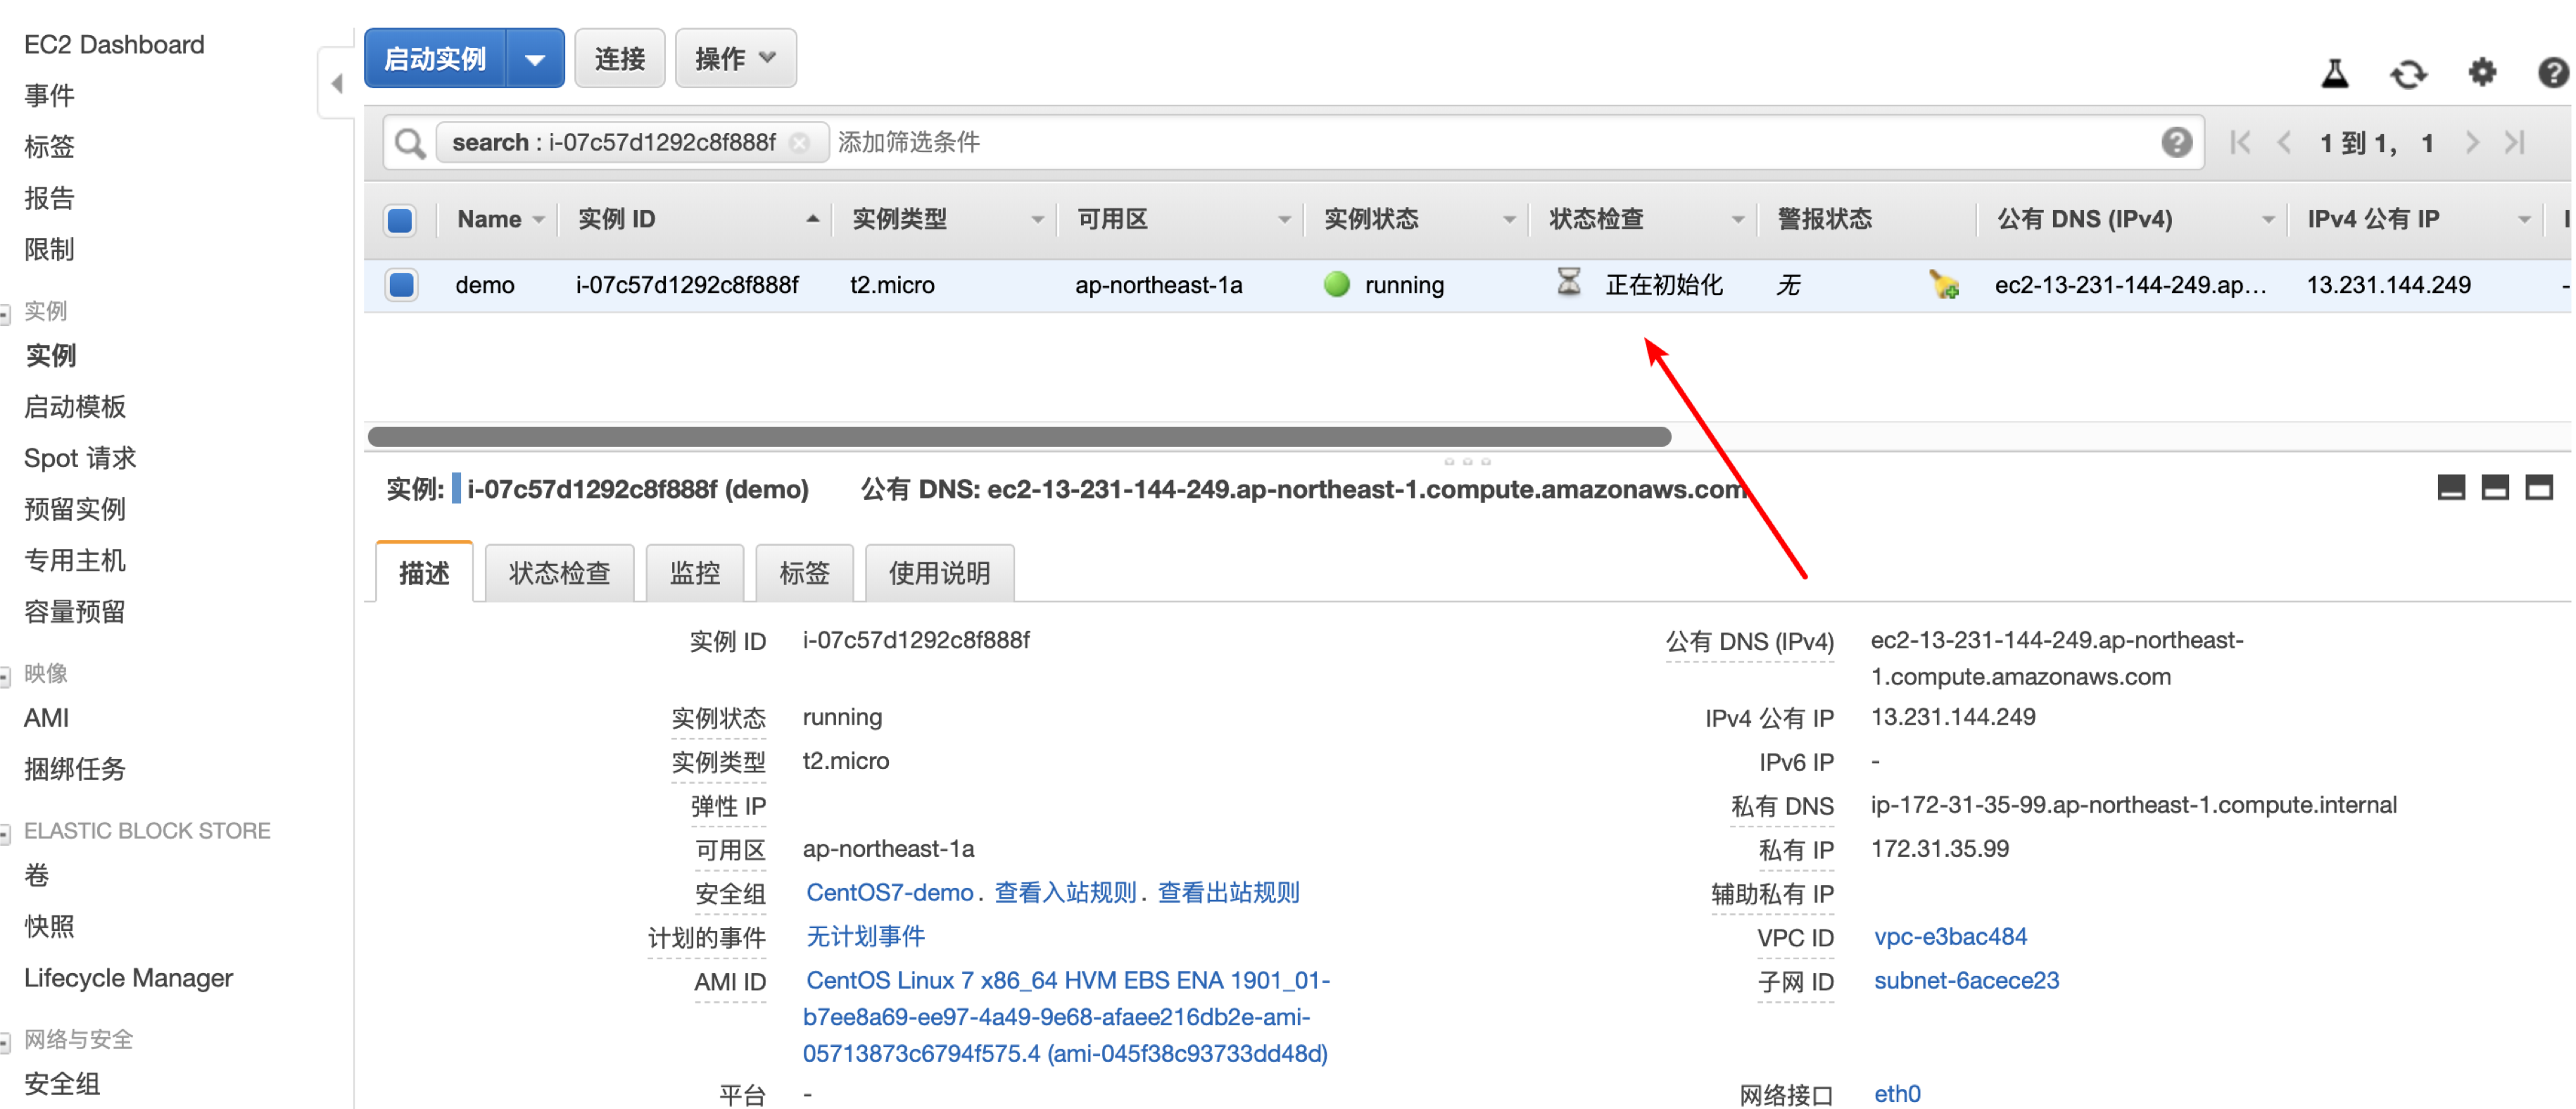The height and width of the screenshot is (1109, 2576).
Task: Click the flask icon for new console experience
Action: pyautogui.click(x=2335, y=73)
